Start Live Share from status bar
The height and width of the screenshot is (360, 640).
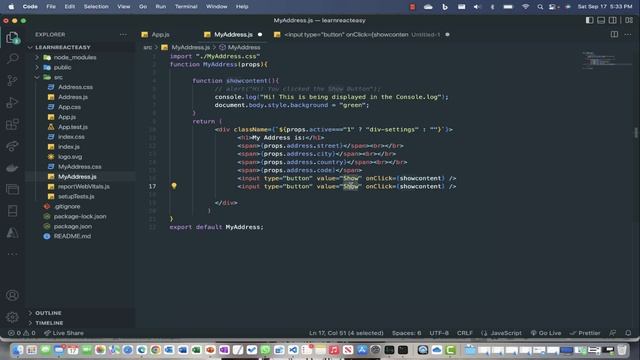coord(64,333)
